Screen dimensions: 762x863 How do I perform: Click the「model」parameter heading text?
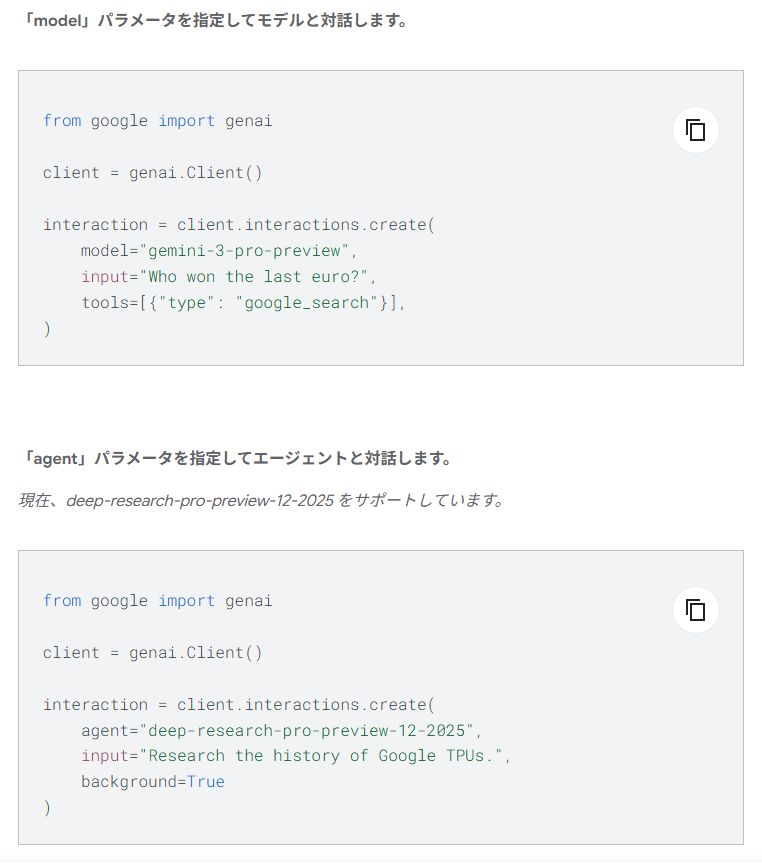[x=216, y=21]
